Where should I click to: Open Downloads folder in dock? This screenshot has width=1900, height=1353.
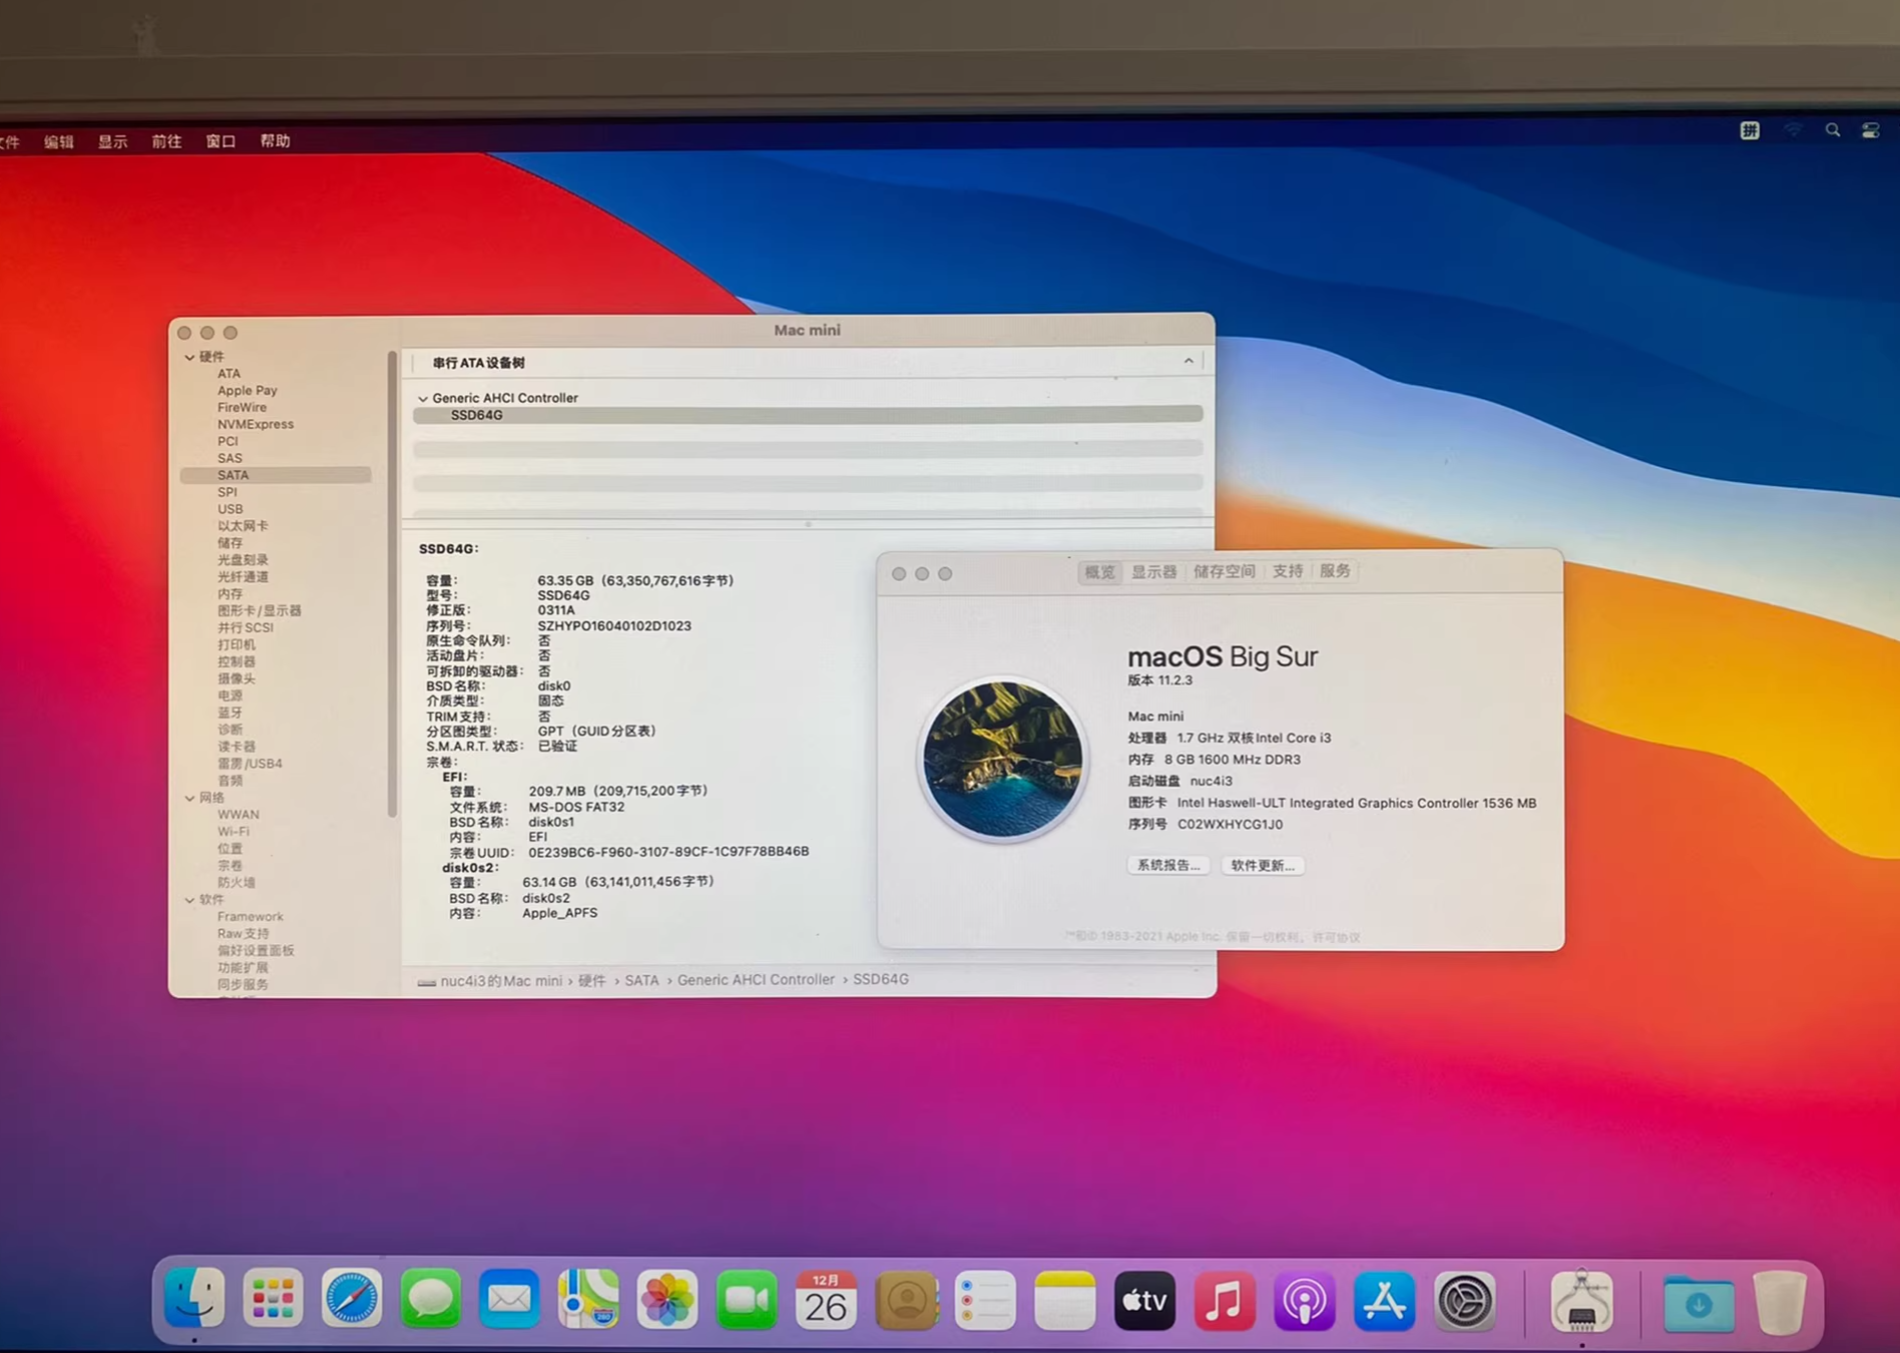pyautogui.click(x=1698, y=1303)
